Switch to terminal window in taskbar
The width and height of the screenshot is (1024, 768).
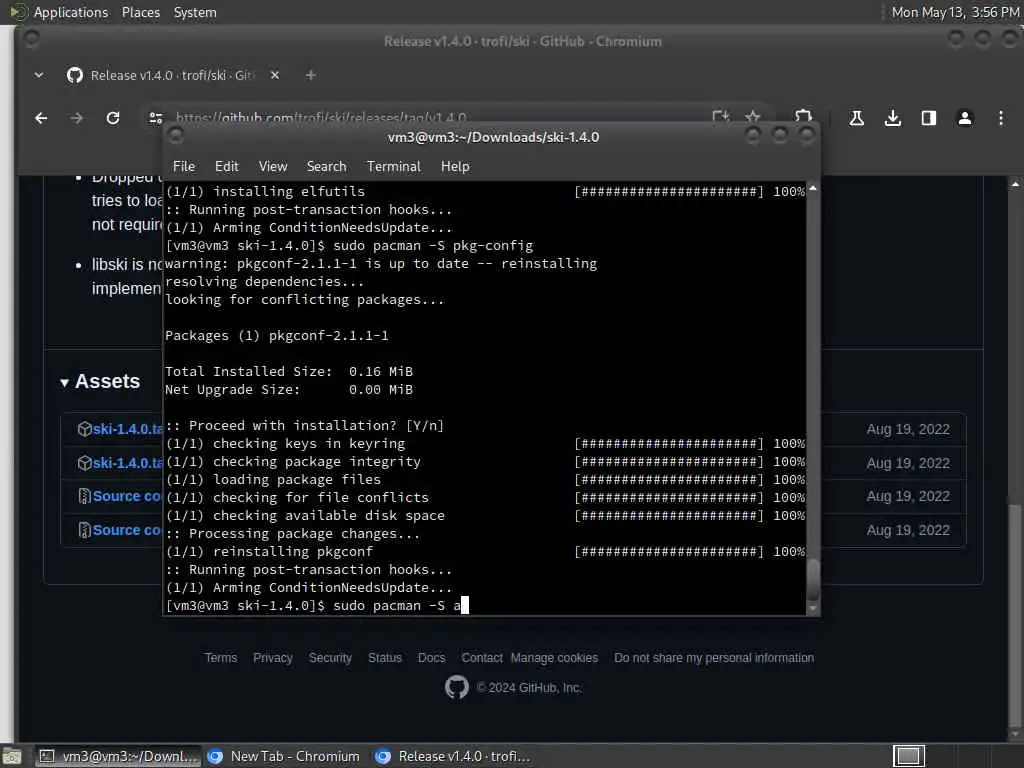coord(118,756)
